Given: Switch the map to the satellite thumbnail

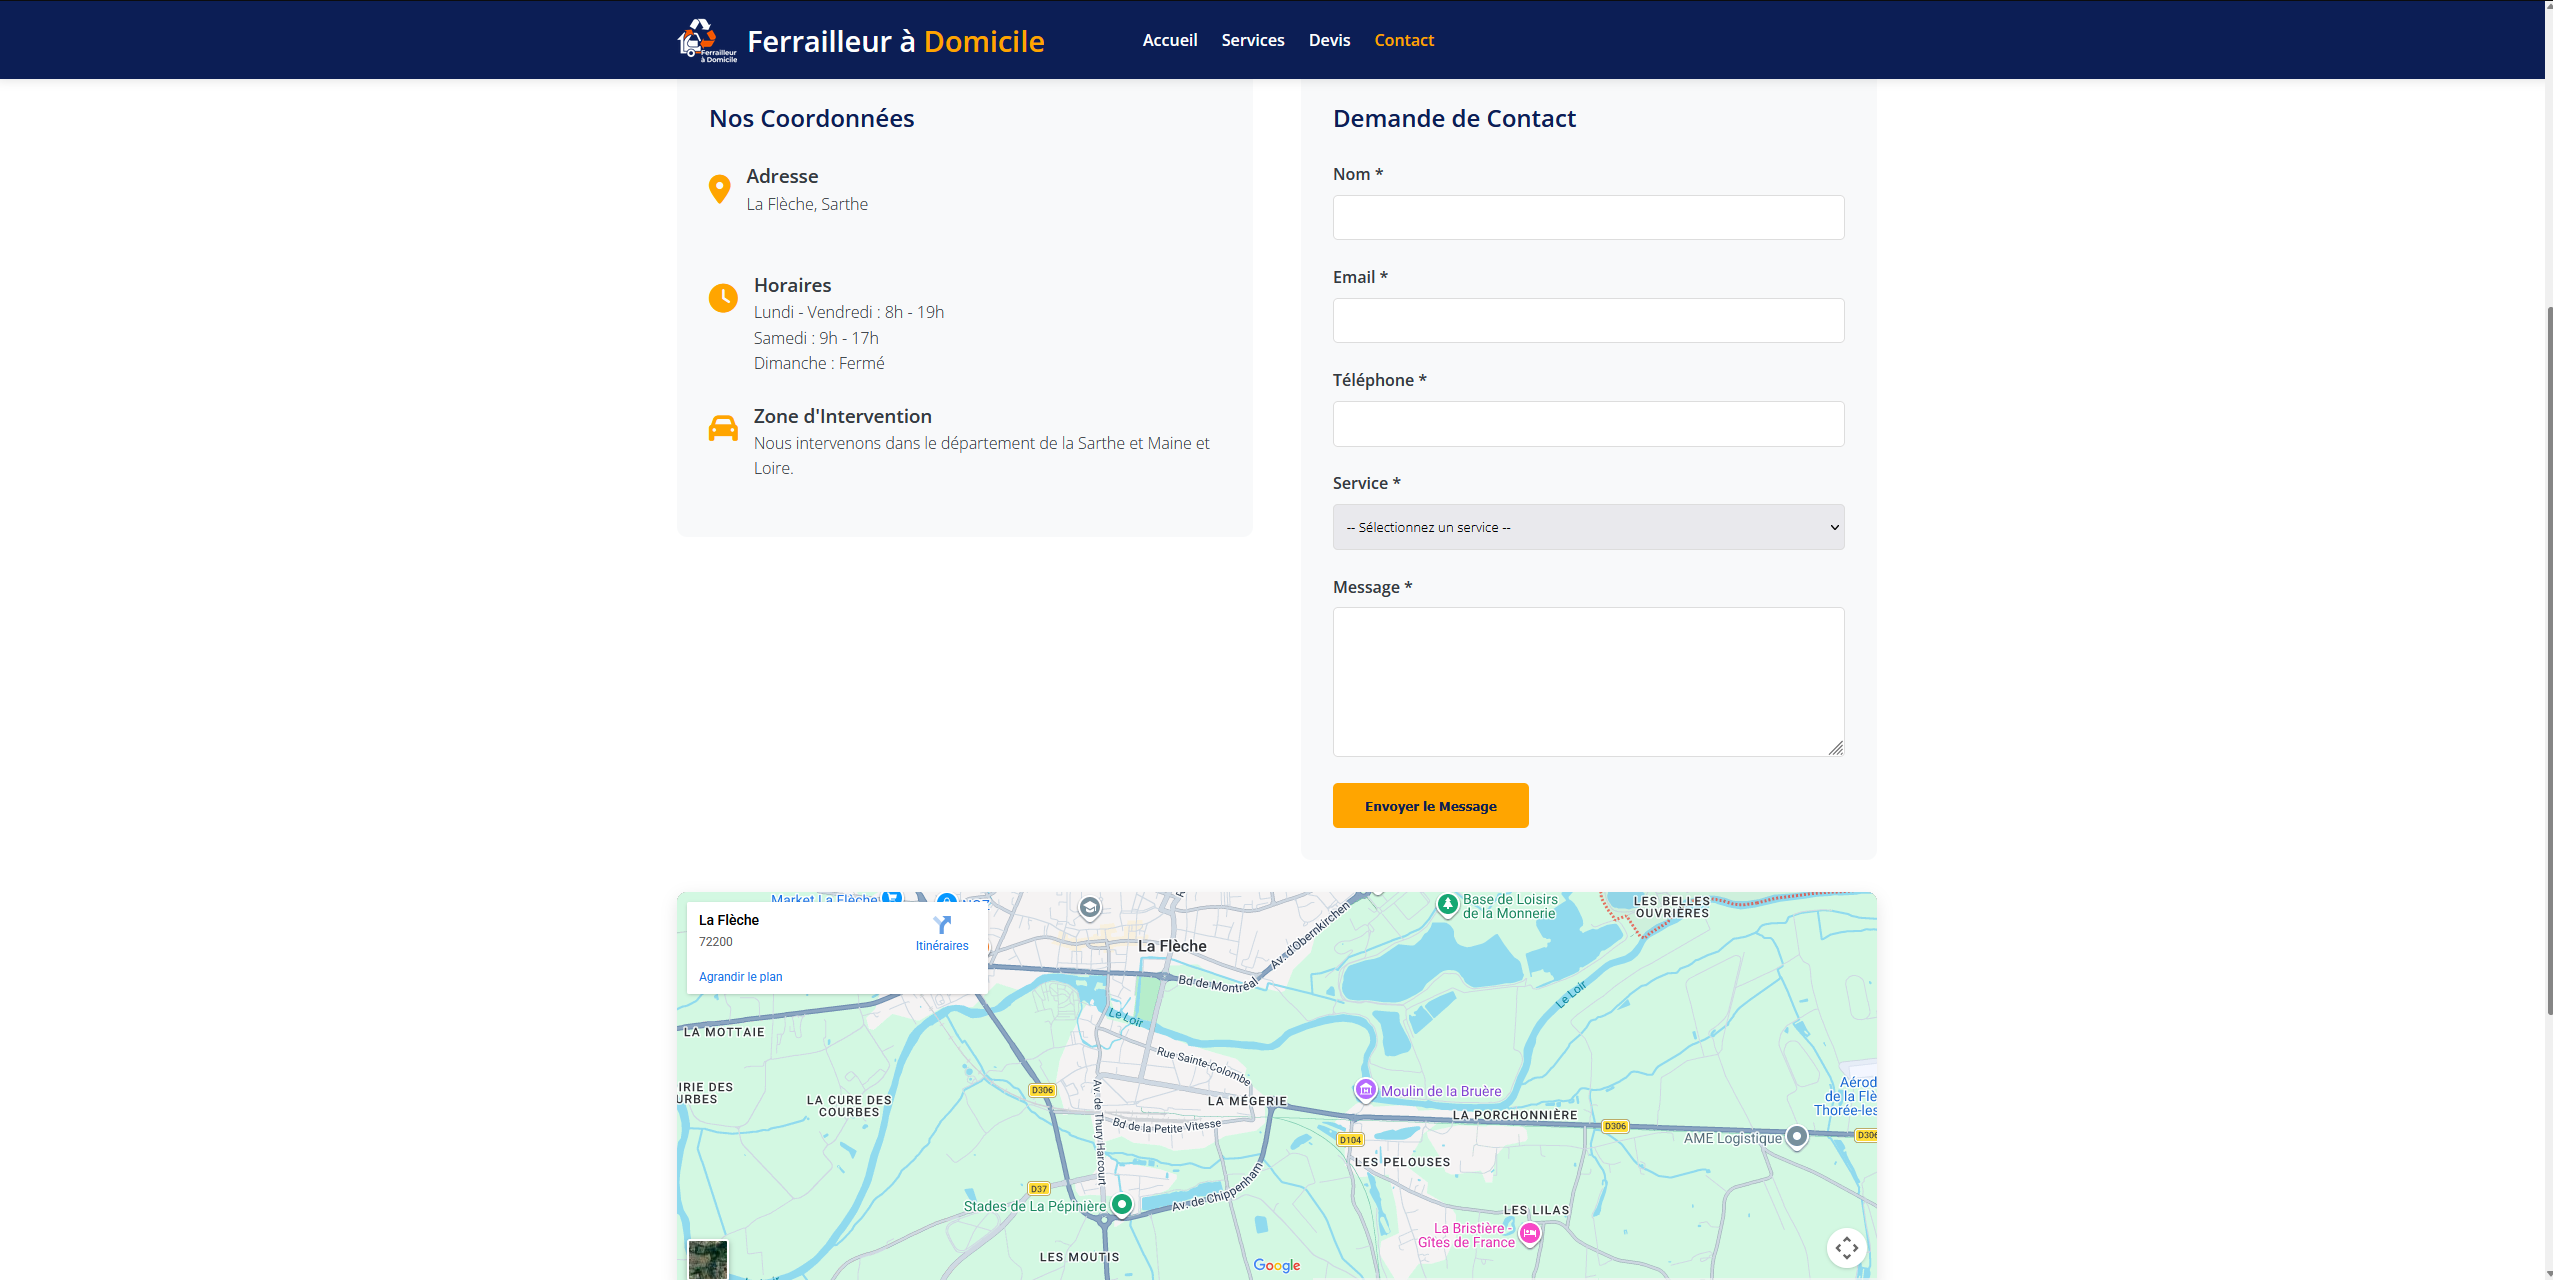Looking at the screenshot, I should [x=708, y=1259].
